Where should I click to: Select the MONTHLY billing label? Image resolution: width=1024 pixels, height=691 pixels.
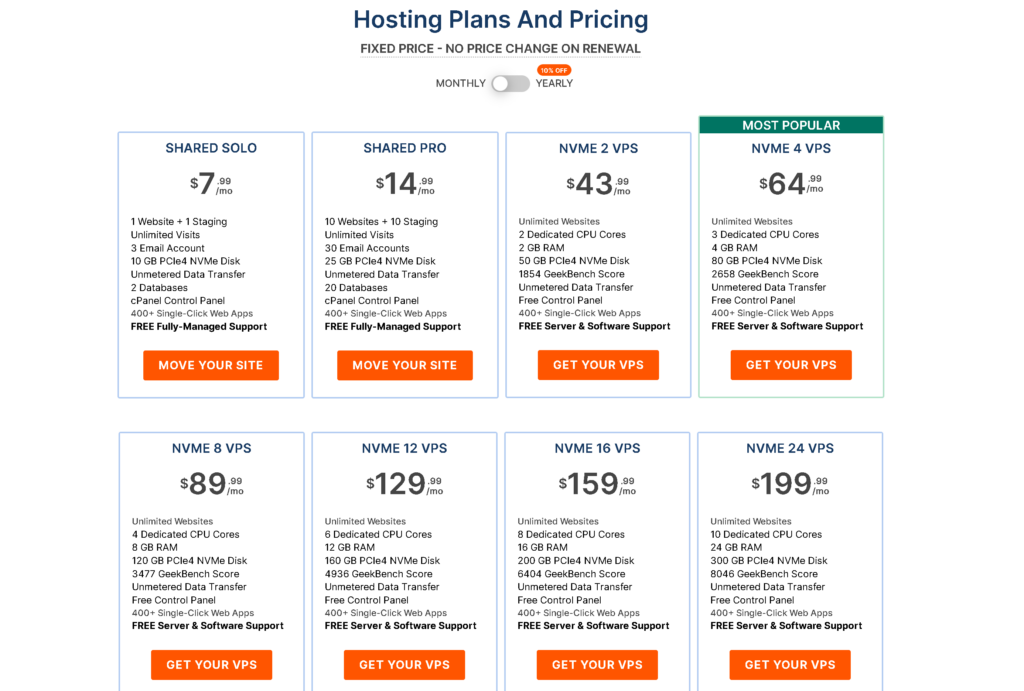pos(460,84)
